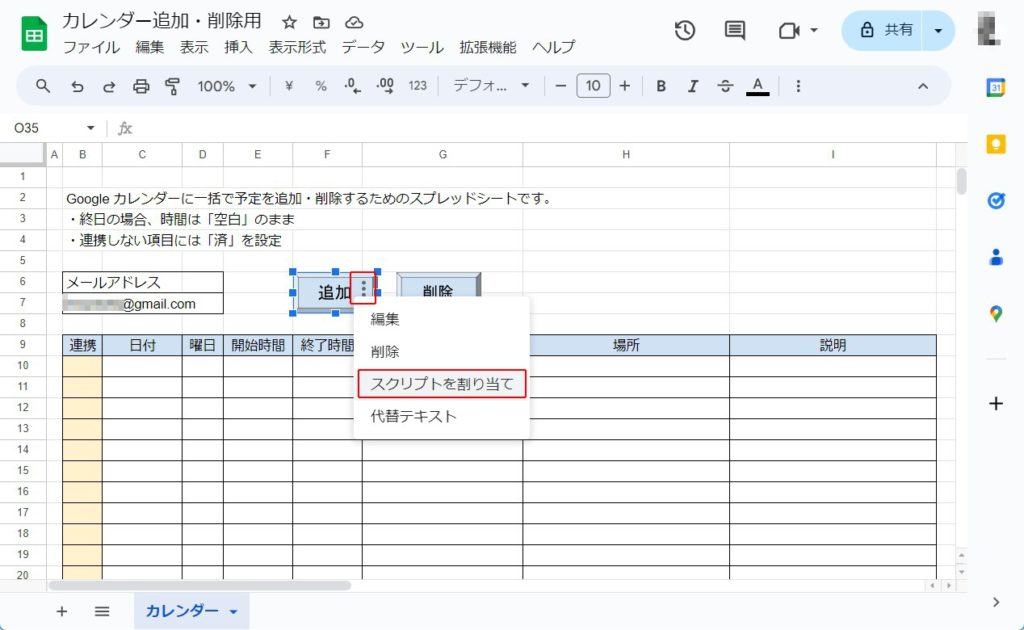Toggle strikethrough formatting
The width and height of the screenshot is (1024, 630).
coord(725,86)
